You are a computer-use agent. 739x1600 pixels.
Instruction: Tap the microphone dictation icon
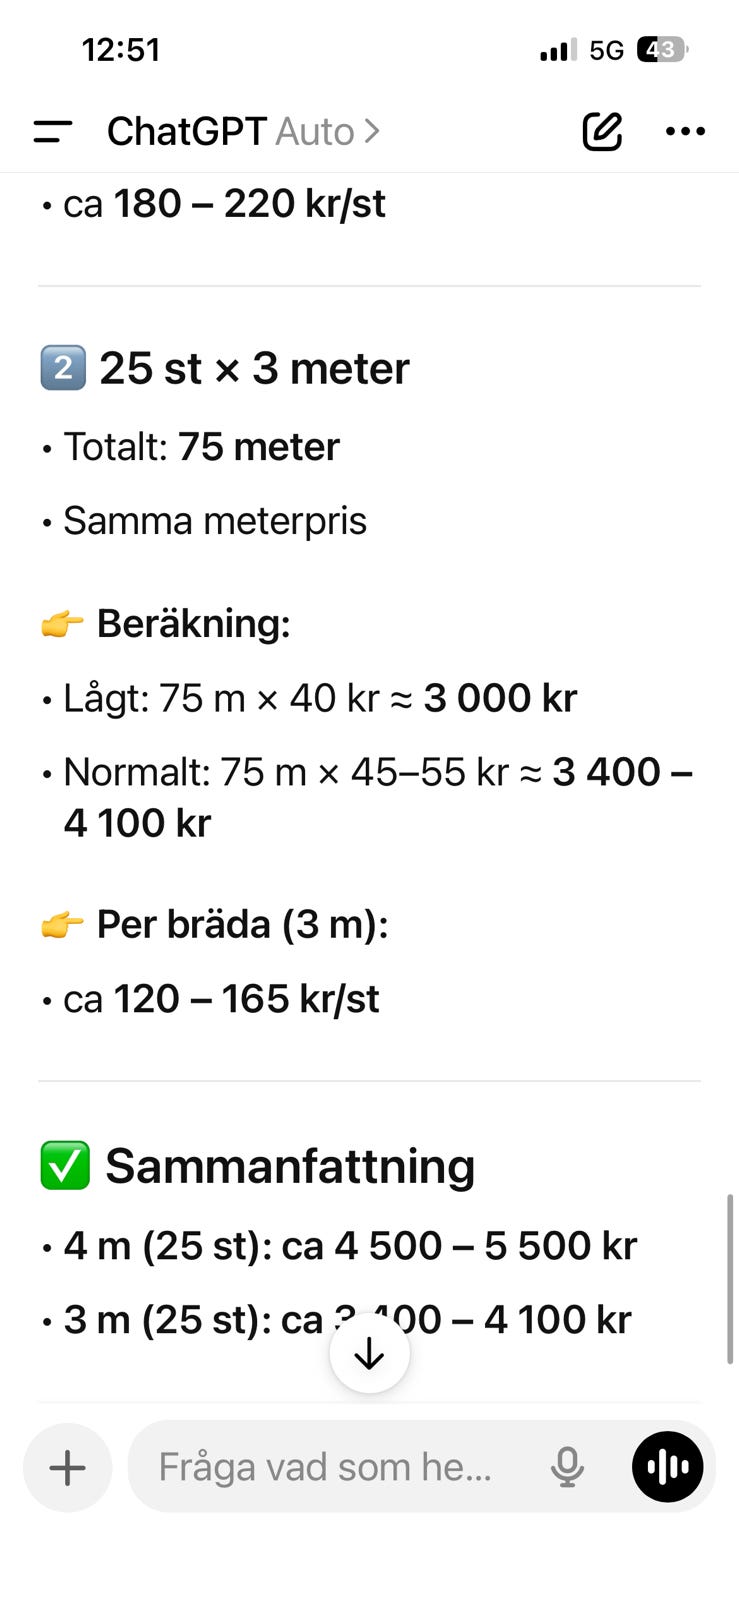567,1467
